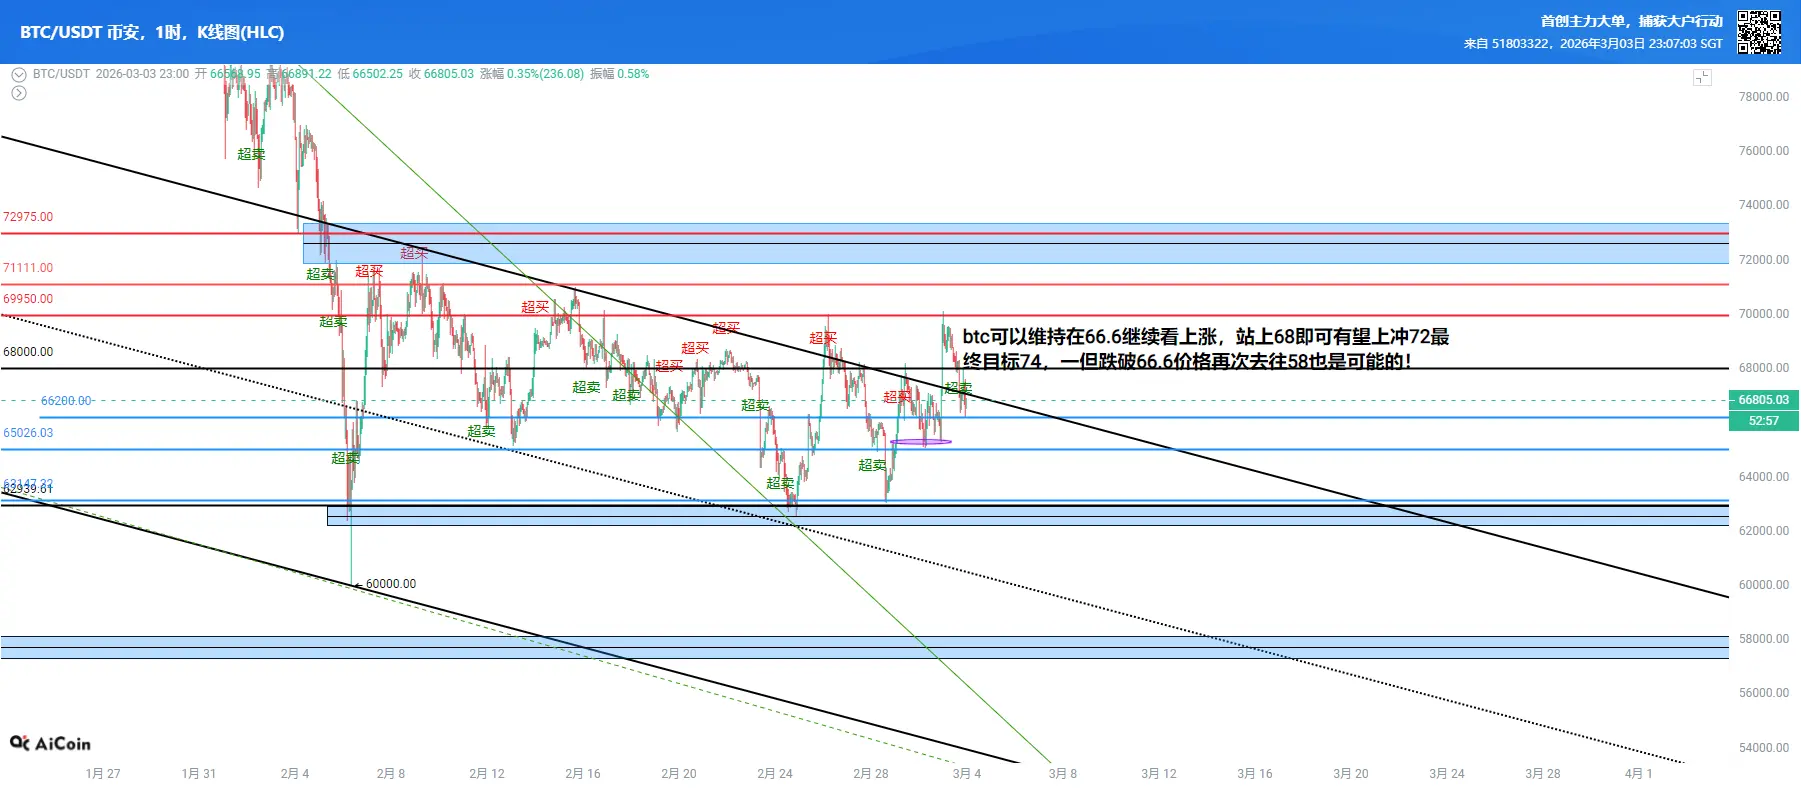Image resolution: width=1801 pixels, height=788 pixels.
Task: Click the "BTC/USDT" symbol name in the legend
Action: [61, 74]
